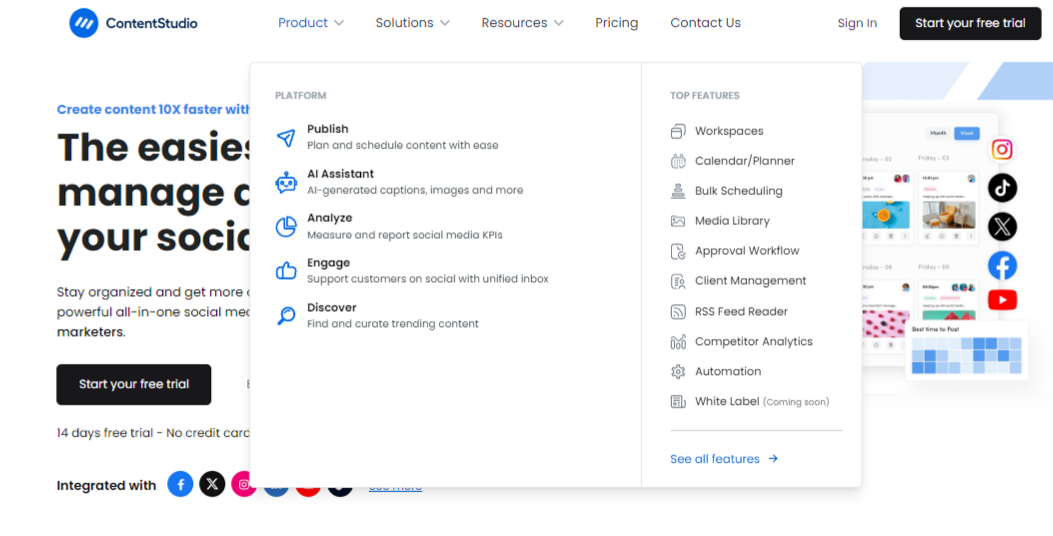
Task: Click the Client Management icon
Action: pyautogui.click(x=678, y=281)
